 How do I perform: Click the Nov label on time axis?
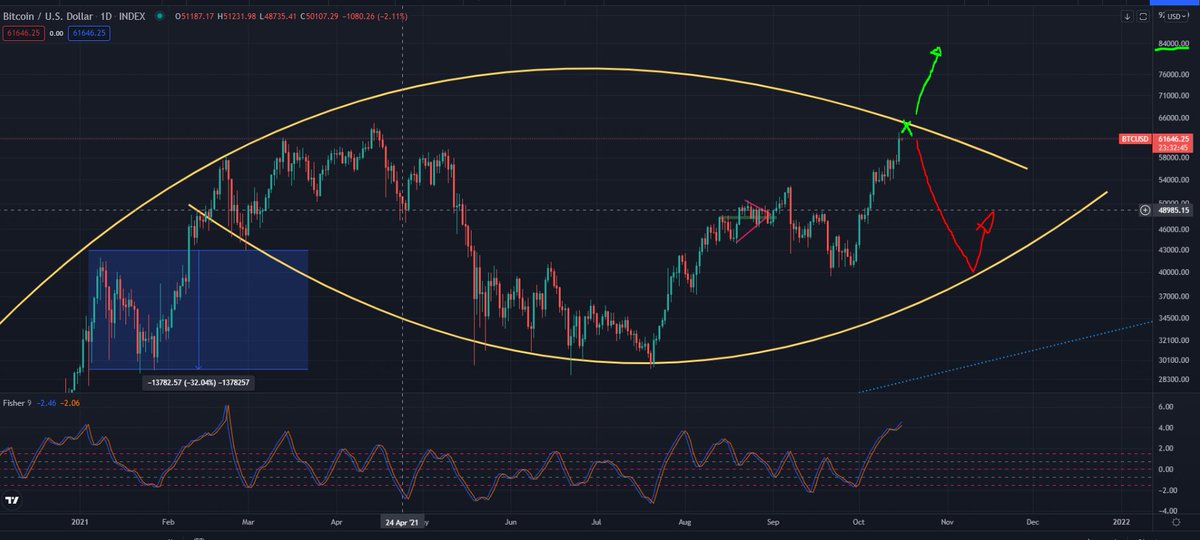948,522
